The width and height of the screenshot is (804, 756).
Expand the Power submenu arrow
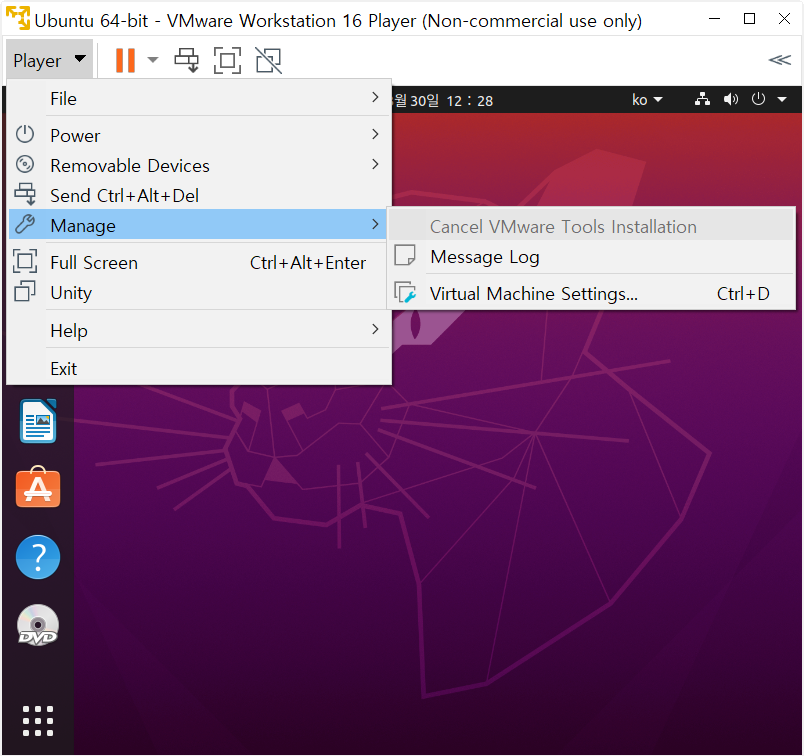pos(375,134)
